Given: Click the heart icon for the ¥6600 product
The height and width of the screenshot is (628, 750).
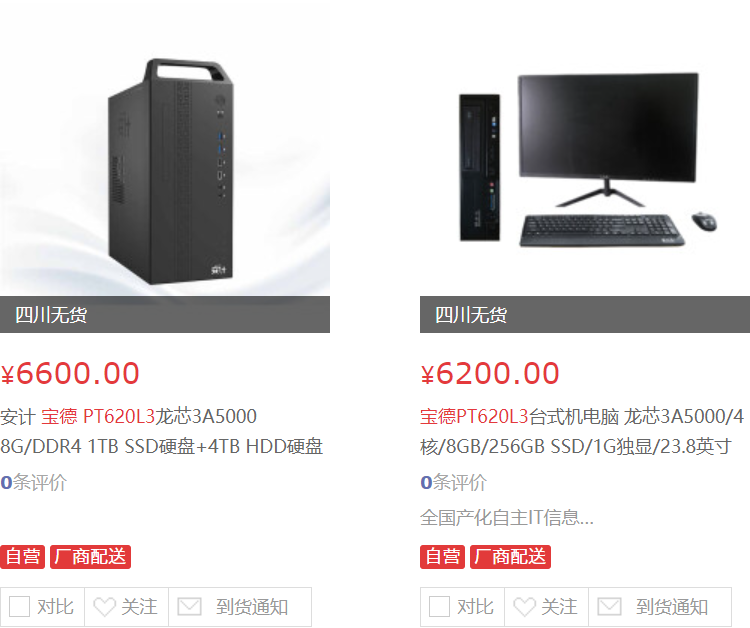Looking at the screenshot, I should pos(104,607).
